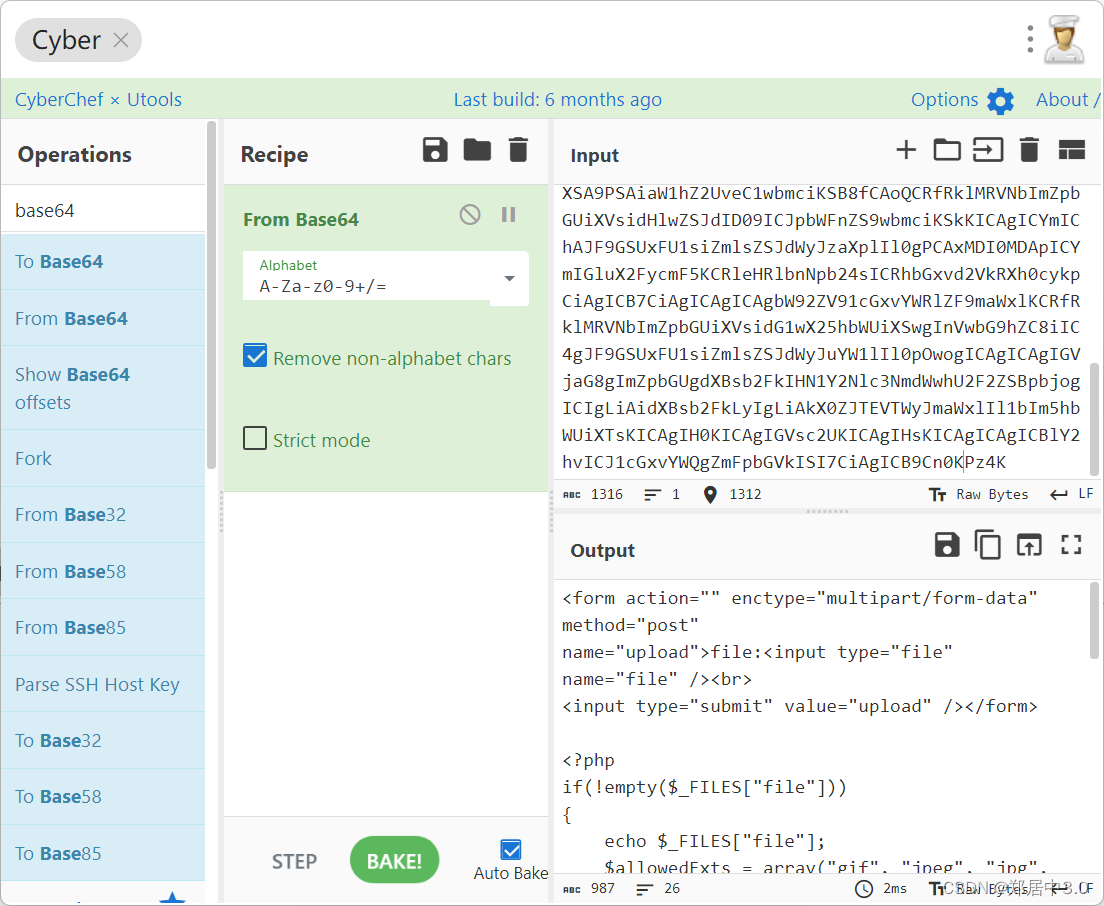Select To Base32 operation
Viewport: 1104px width, 906px height.
pyautogui.click(x=104, y=741)
